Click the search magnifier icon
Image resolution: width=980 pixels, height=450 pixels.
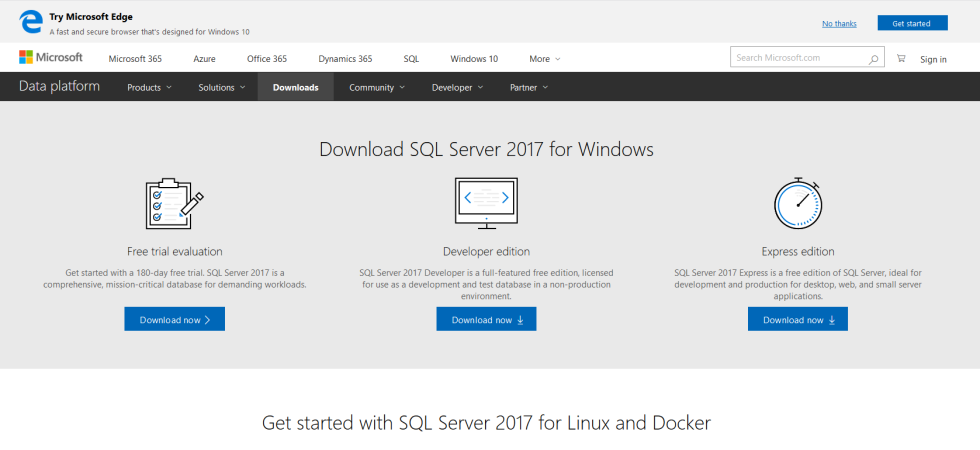874,59
